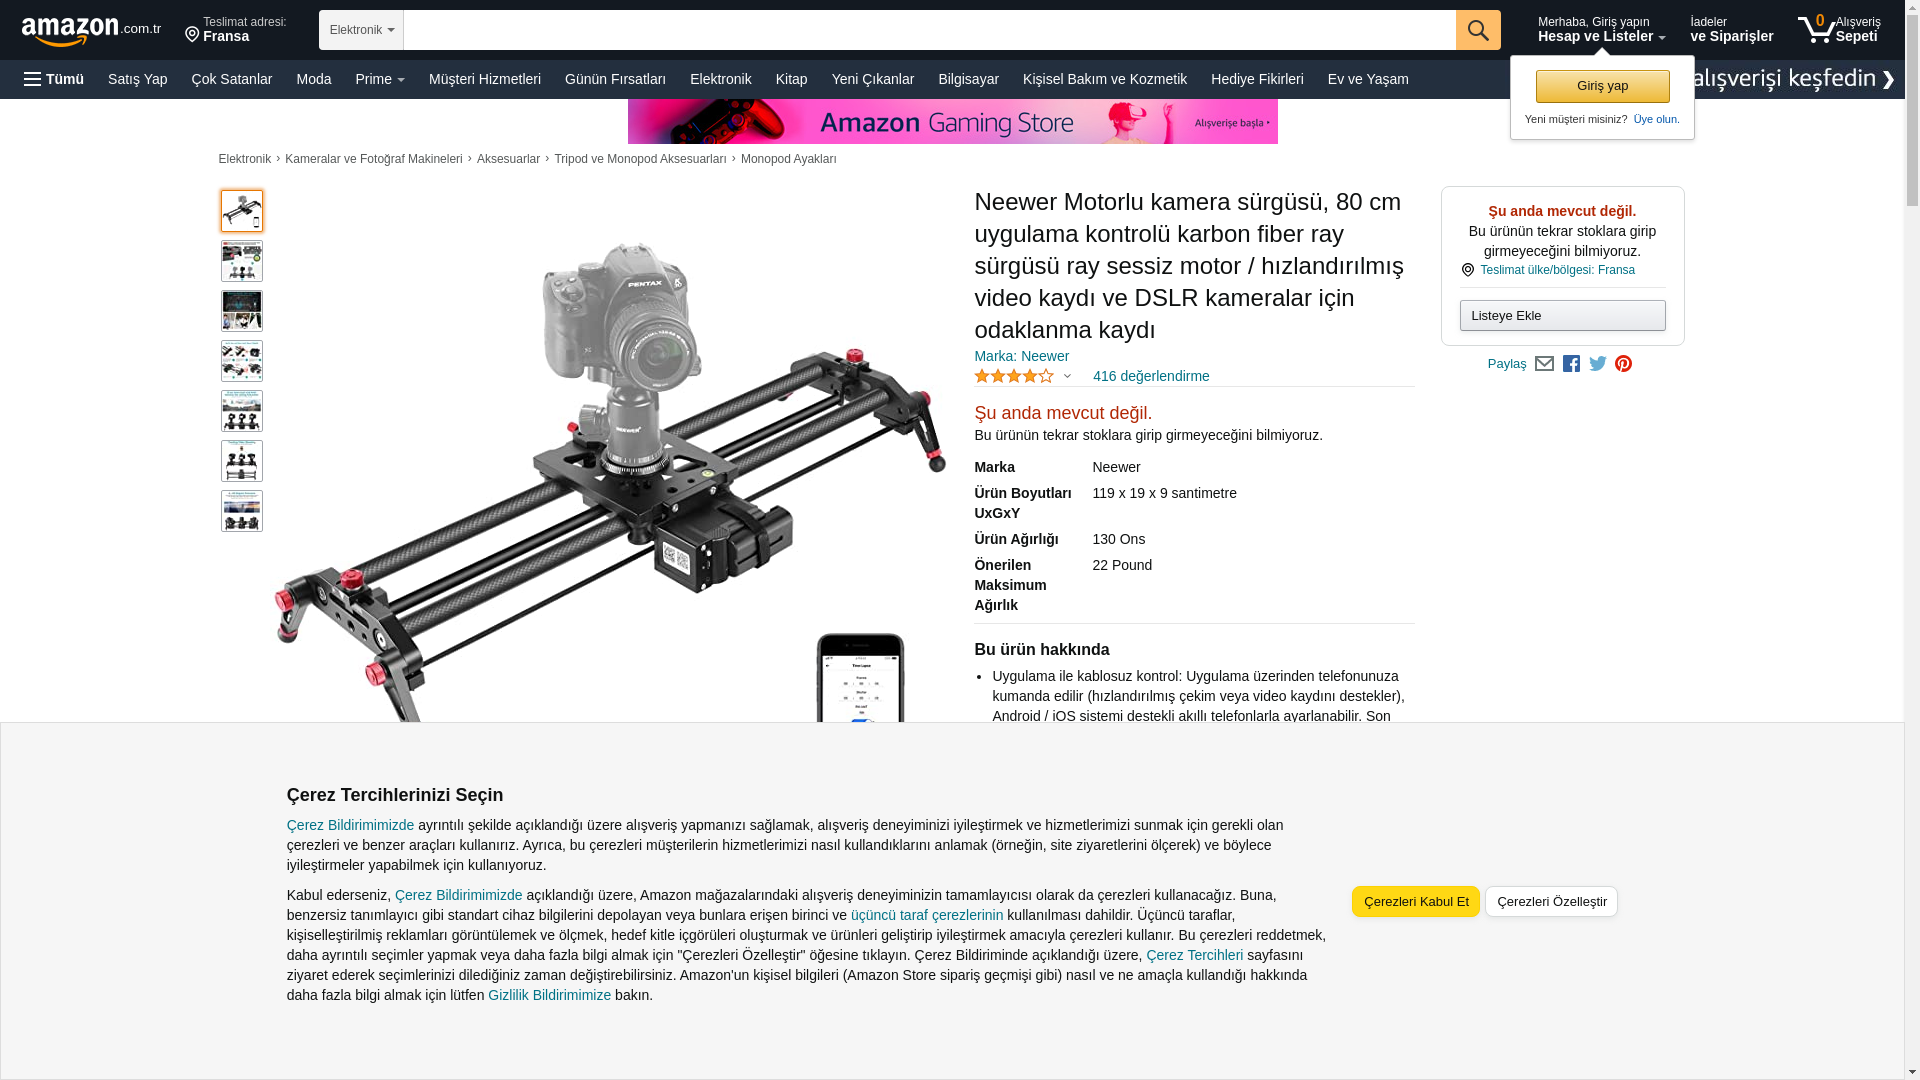The image size is (1920, 1080).
Task: Click into the search text field
Action: [928, 30]
